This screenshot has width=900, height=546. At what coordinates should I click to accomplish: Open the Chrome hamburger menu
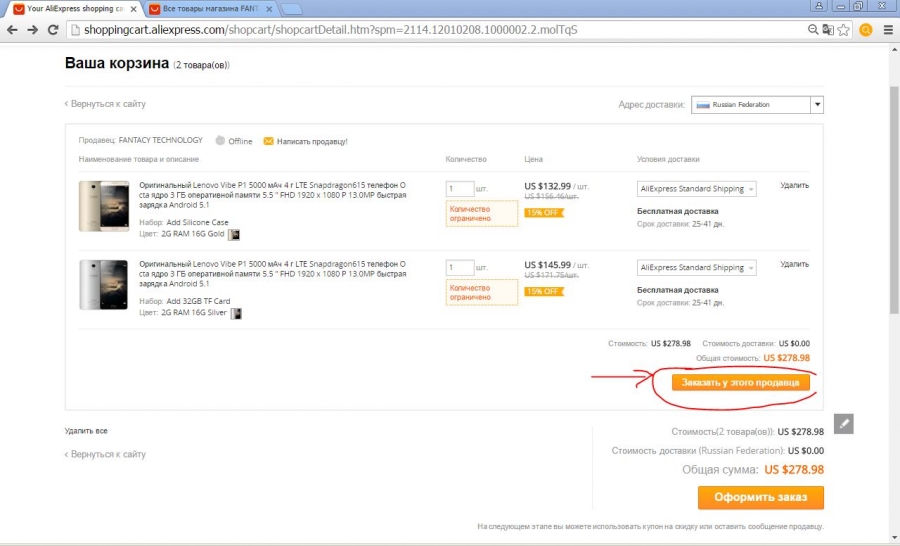click(x=888, y=30)
